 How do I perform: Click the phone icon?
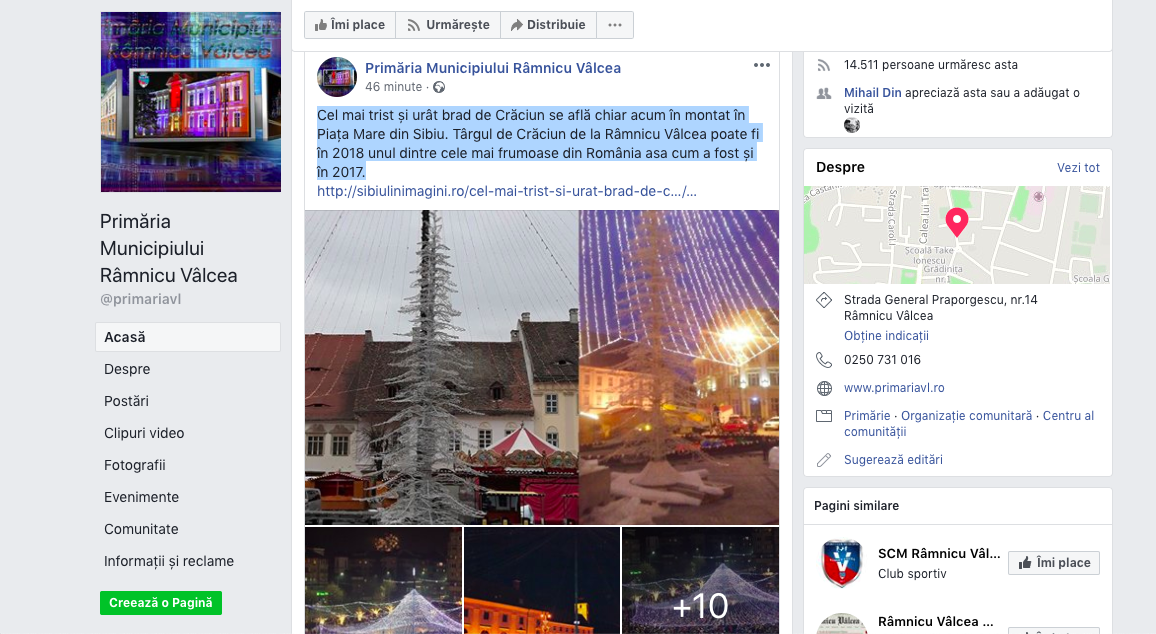824,360
